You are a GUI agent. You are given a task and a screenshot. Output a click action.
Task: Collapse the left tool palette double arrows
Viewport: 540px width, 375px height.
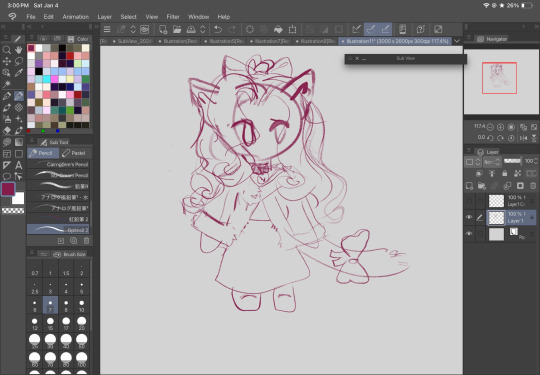pyautogui.click(x=3, y=27)
